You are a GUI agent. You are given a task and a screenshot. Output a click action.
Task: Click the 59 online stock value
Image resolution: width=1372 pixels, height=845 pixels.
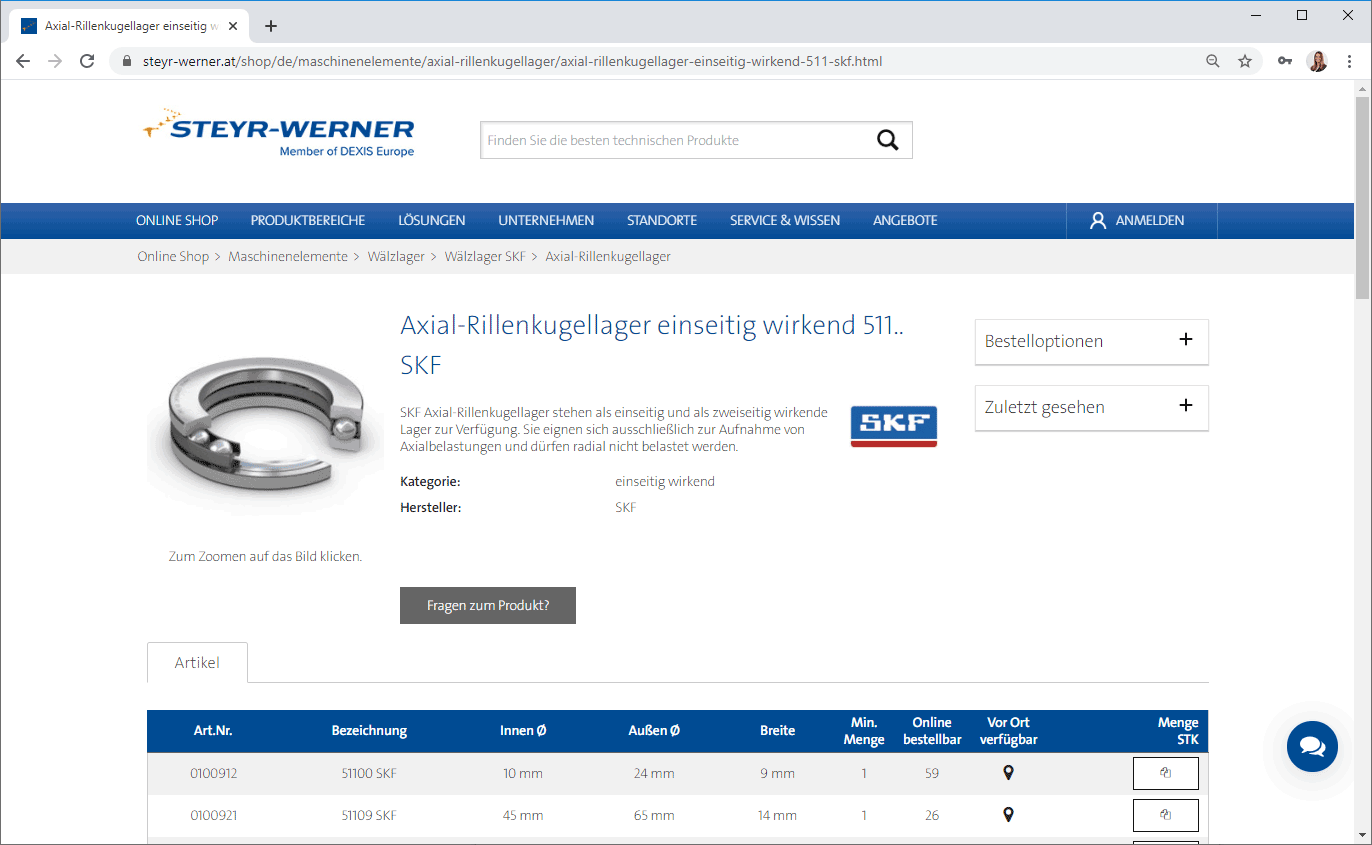pos(932,773)
